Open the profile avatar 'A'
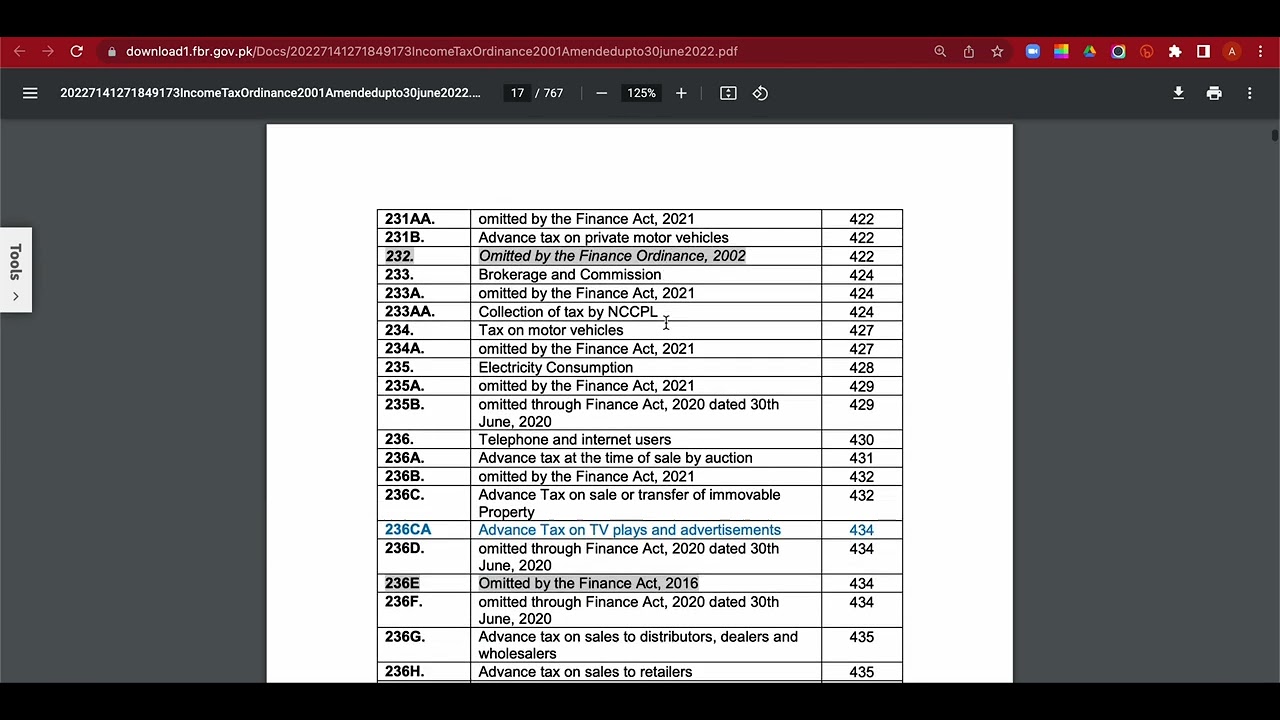The height and width of the screenshot is (720, 1280). 1232,51
